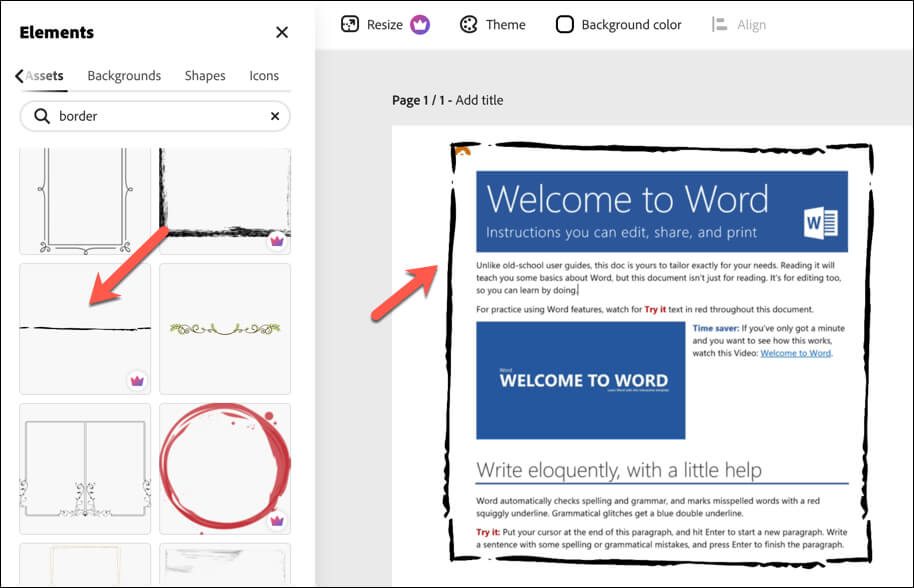
Task: Open the Shapes tab
Action: [205, 76]
